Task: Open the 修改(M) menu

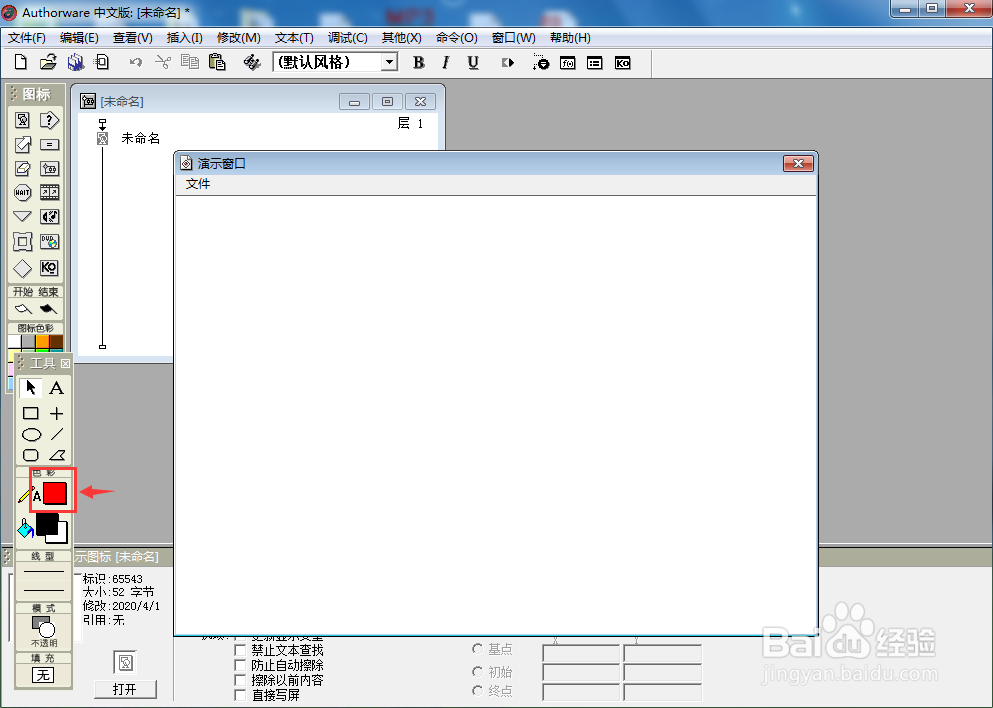Action: [239, 38]
